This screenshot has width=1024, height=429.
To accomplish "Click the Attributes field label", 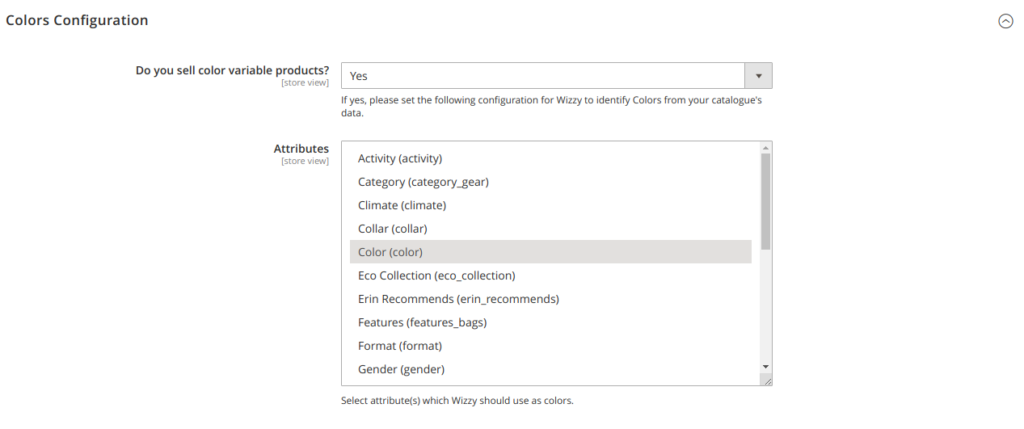I will point(301,149).
